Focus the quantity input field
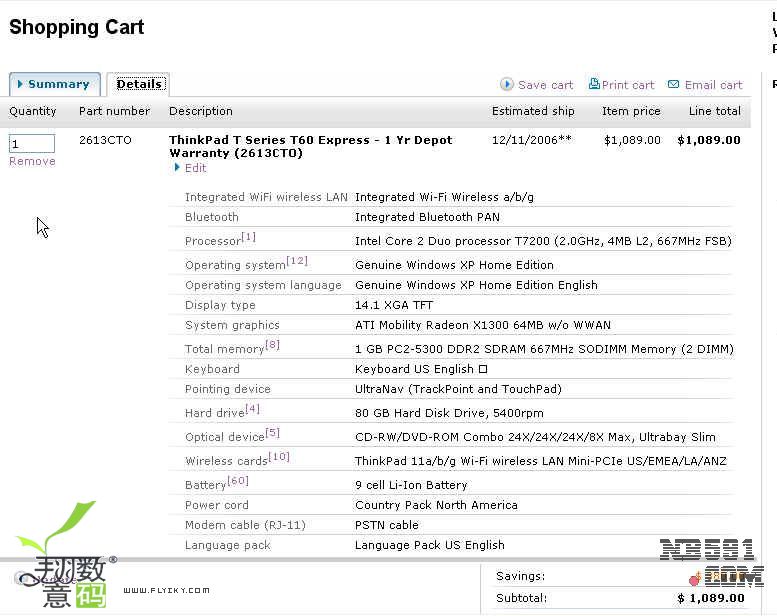Image resolution: width=777 pixels, height=616 pixels. point(32,144)
